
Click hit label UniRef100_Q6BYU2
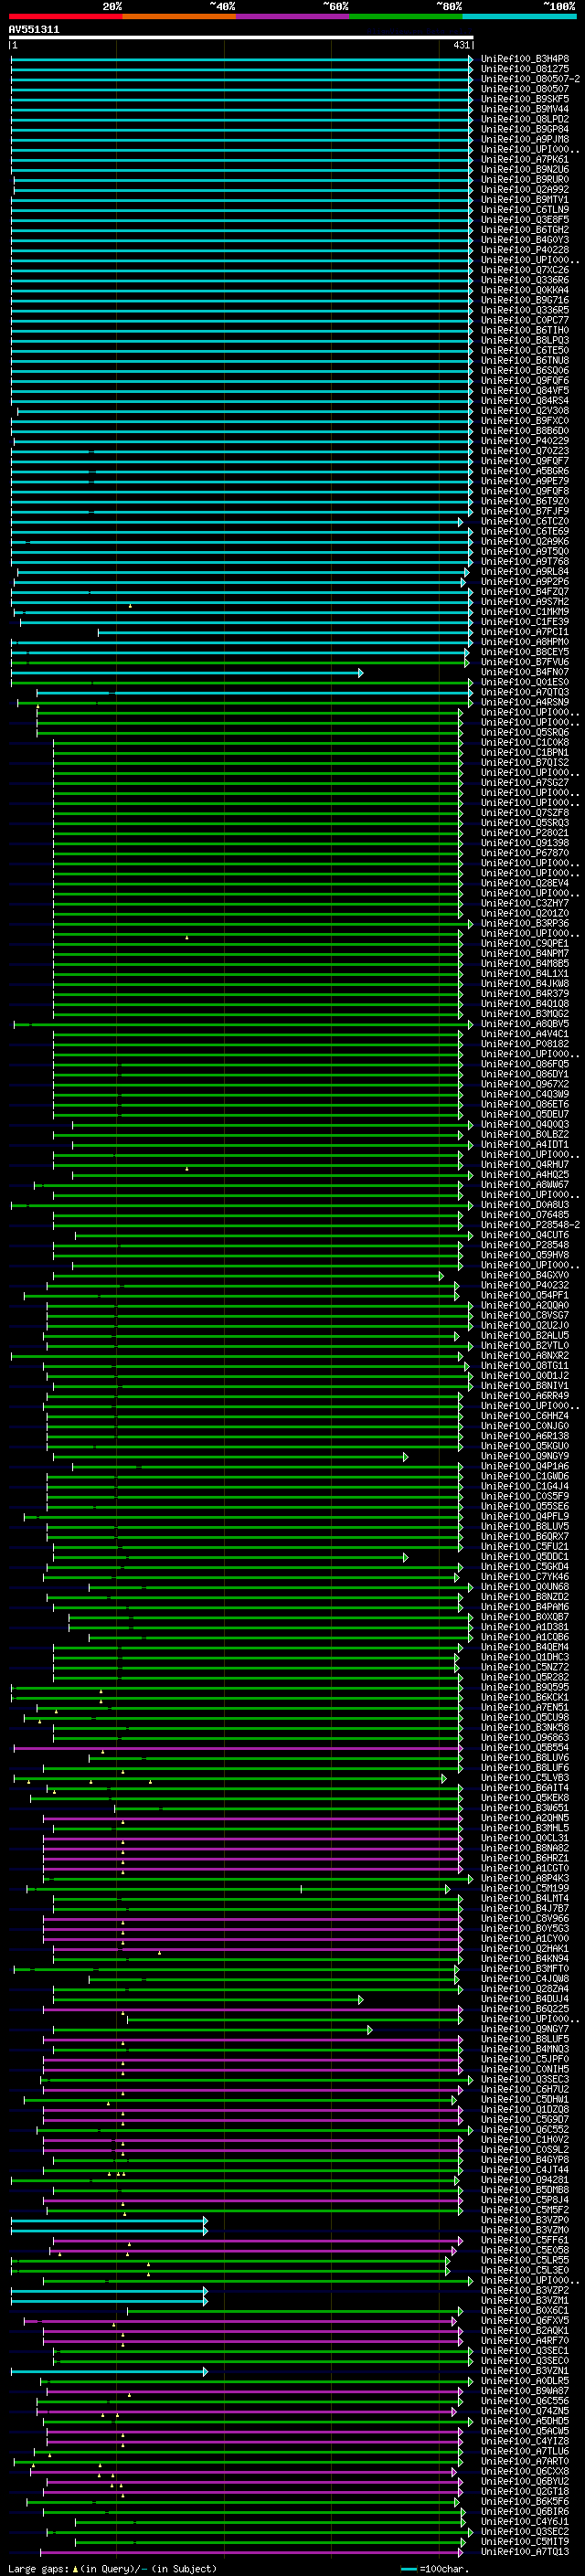click(x=525, y=2481)
